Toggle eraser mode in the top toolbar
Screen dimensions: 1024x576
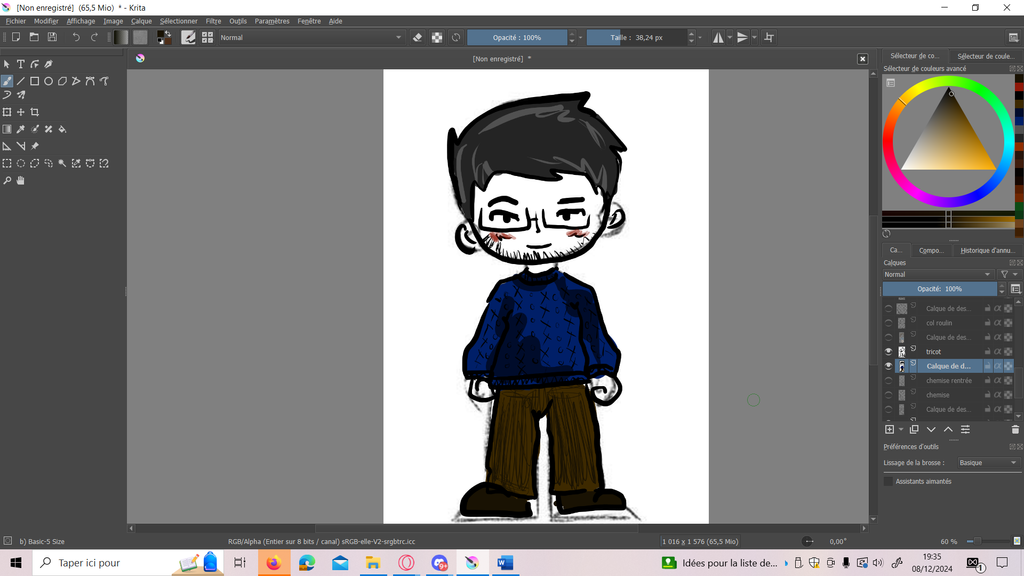(418, 38)
